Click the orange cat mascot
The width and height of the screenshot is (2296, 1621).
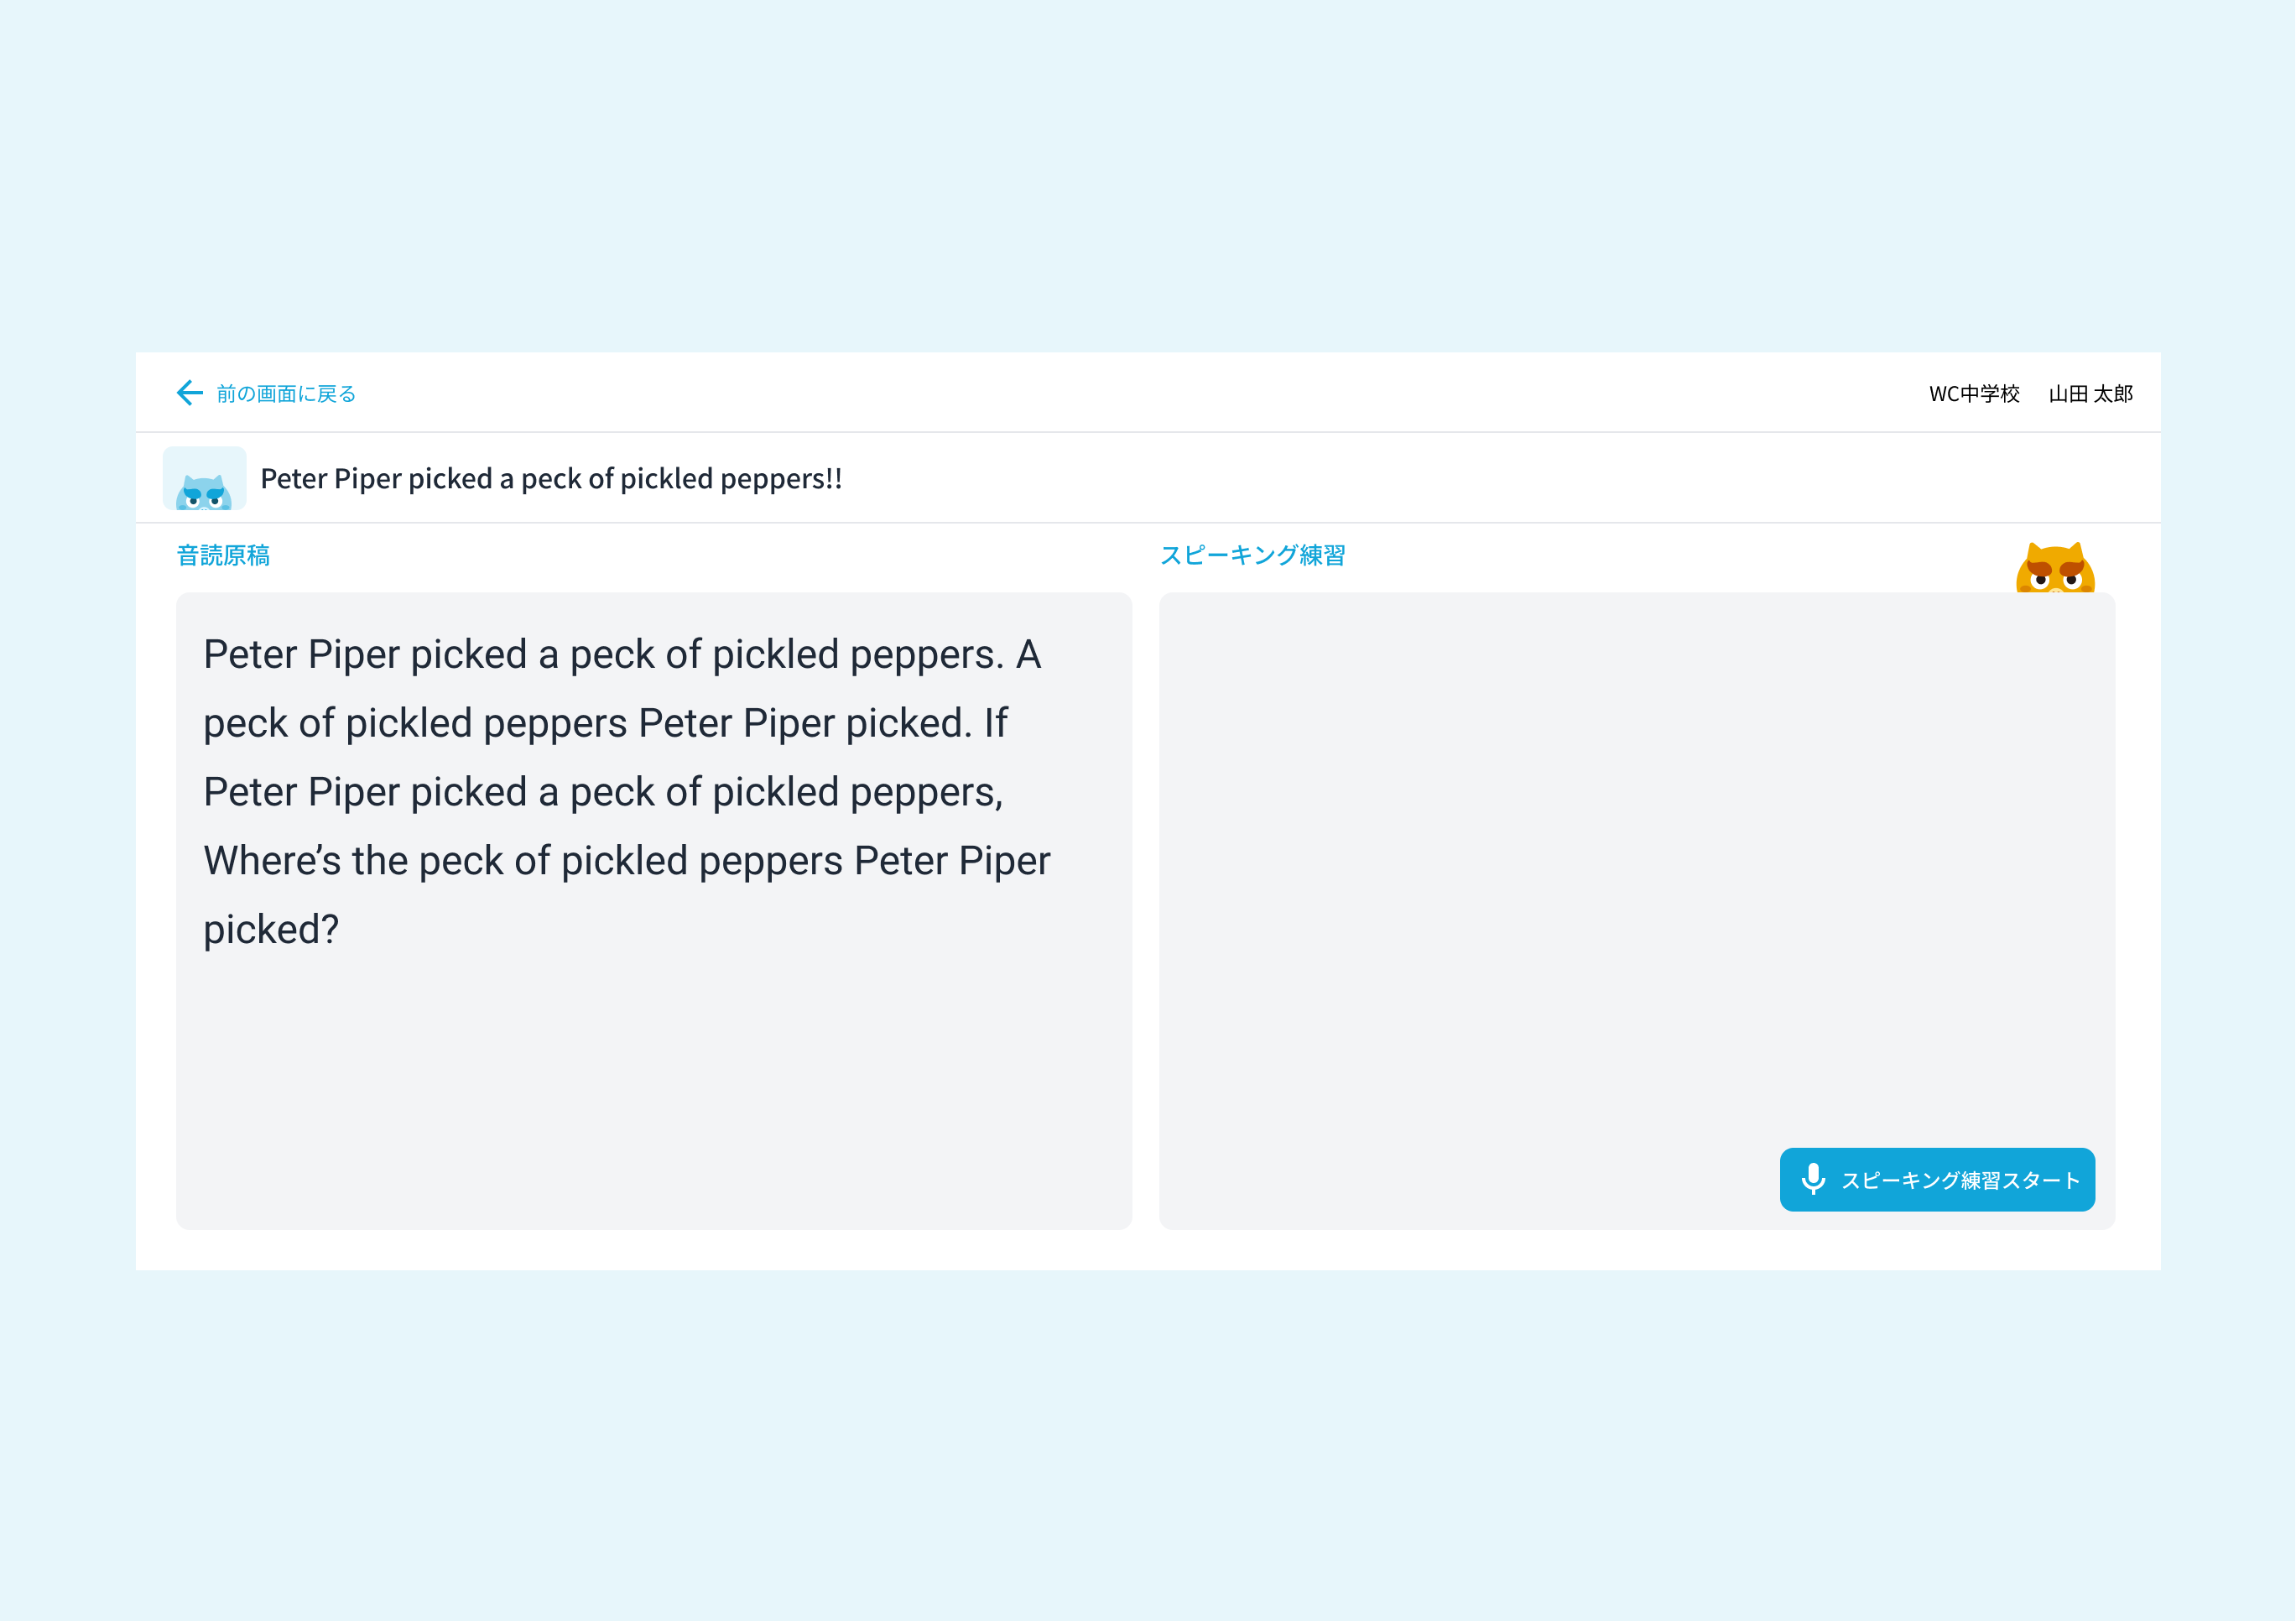[x=2054, y=569]
